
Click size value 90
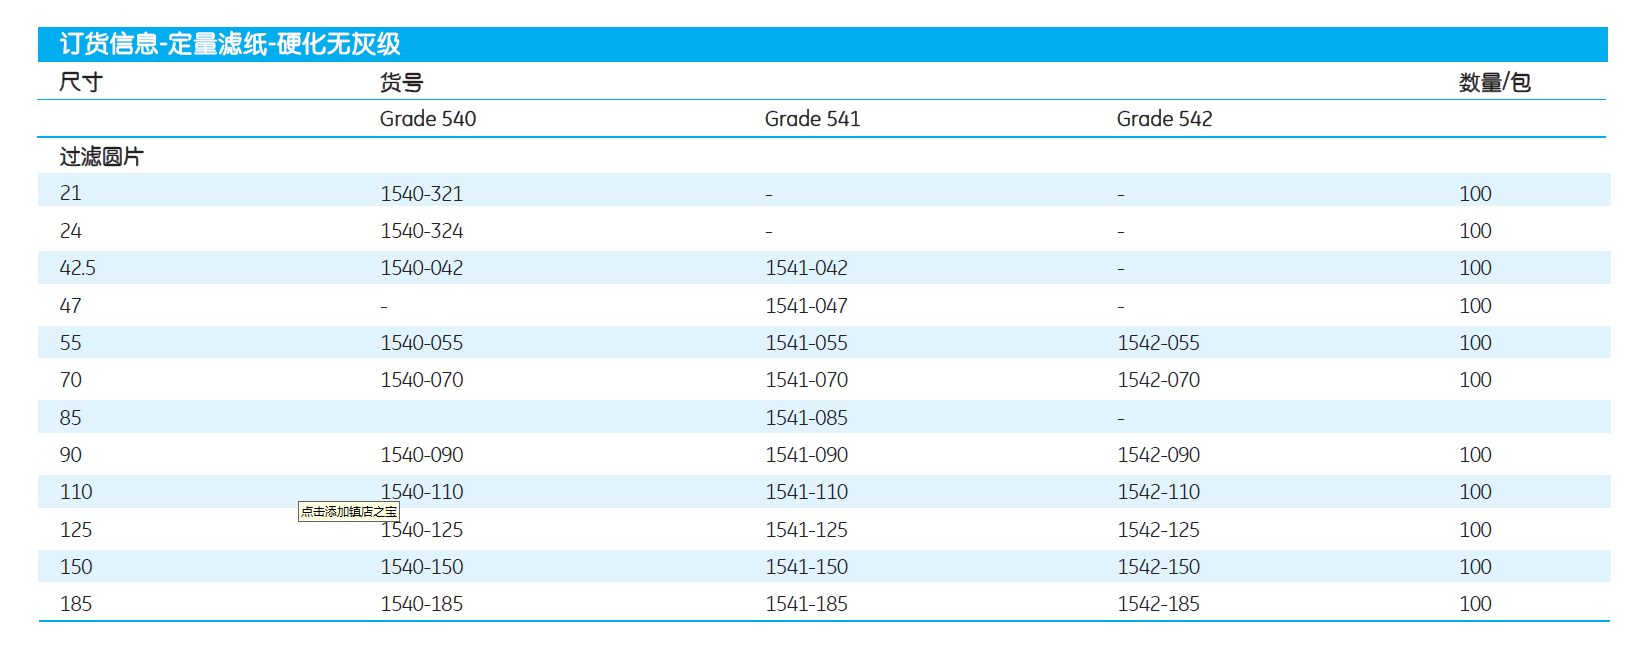point(70,455)
